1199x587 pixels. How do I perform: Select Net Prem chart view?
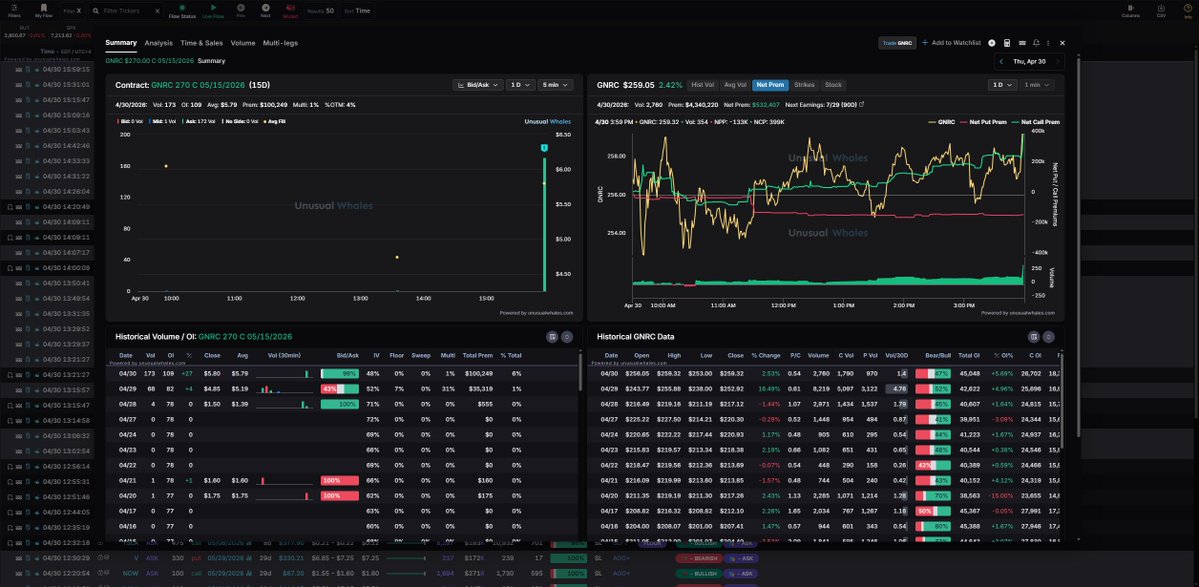click(x=770, y=85)
